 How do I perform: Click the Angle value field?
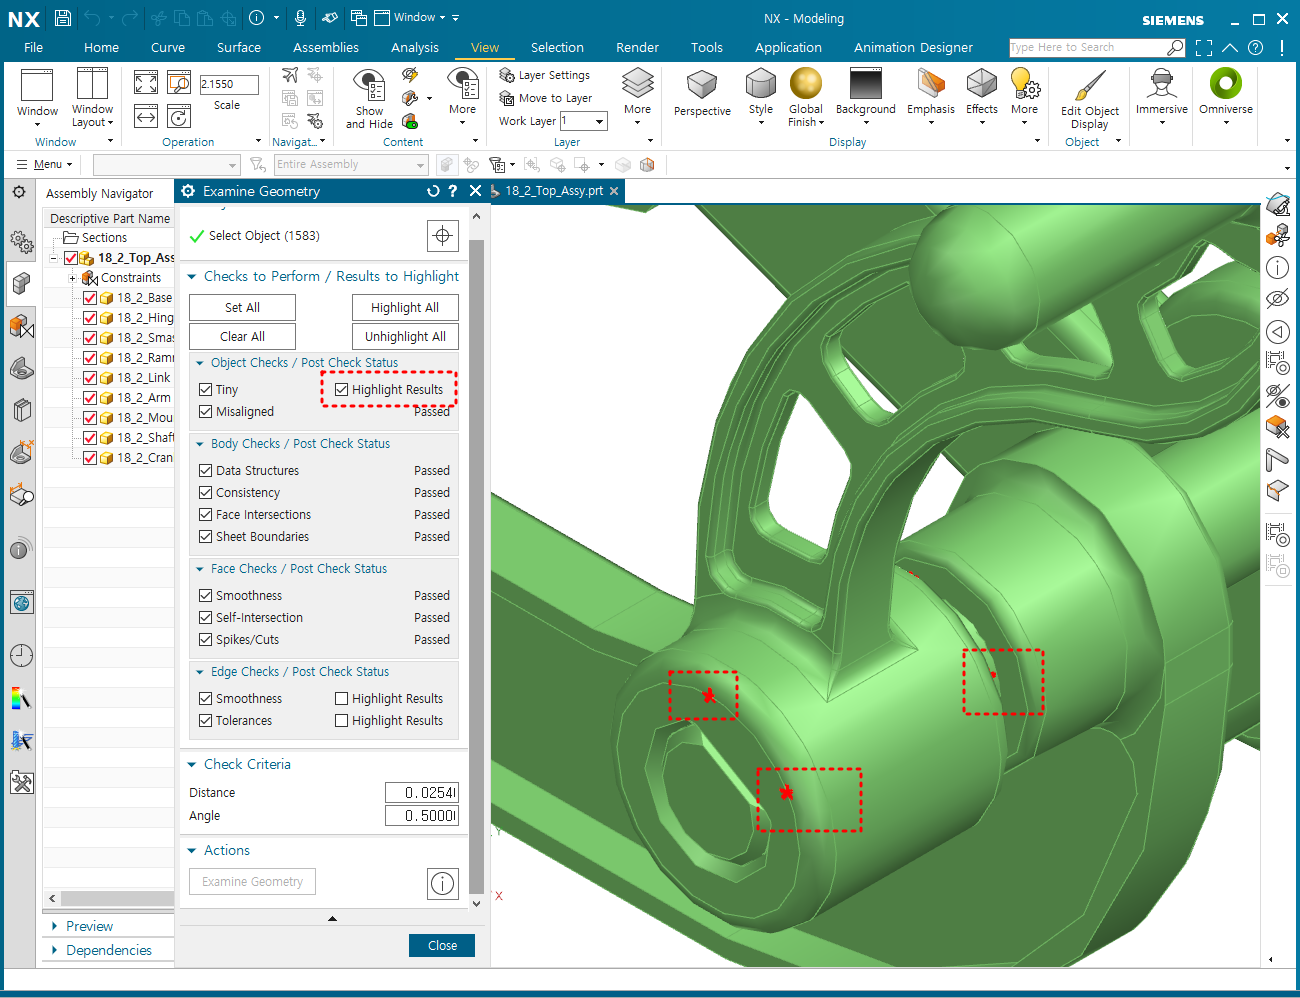point(422,816)
